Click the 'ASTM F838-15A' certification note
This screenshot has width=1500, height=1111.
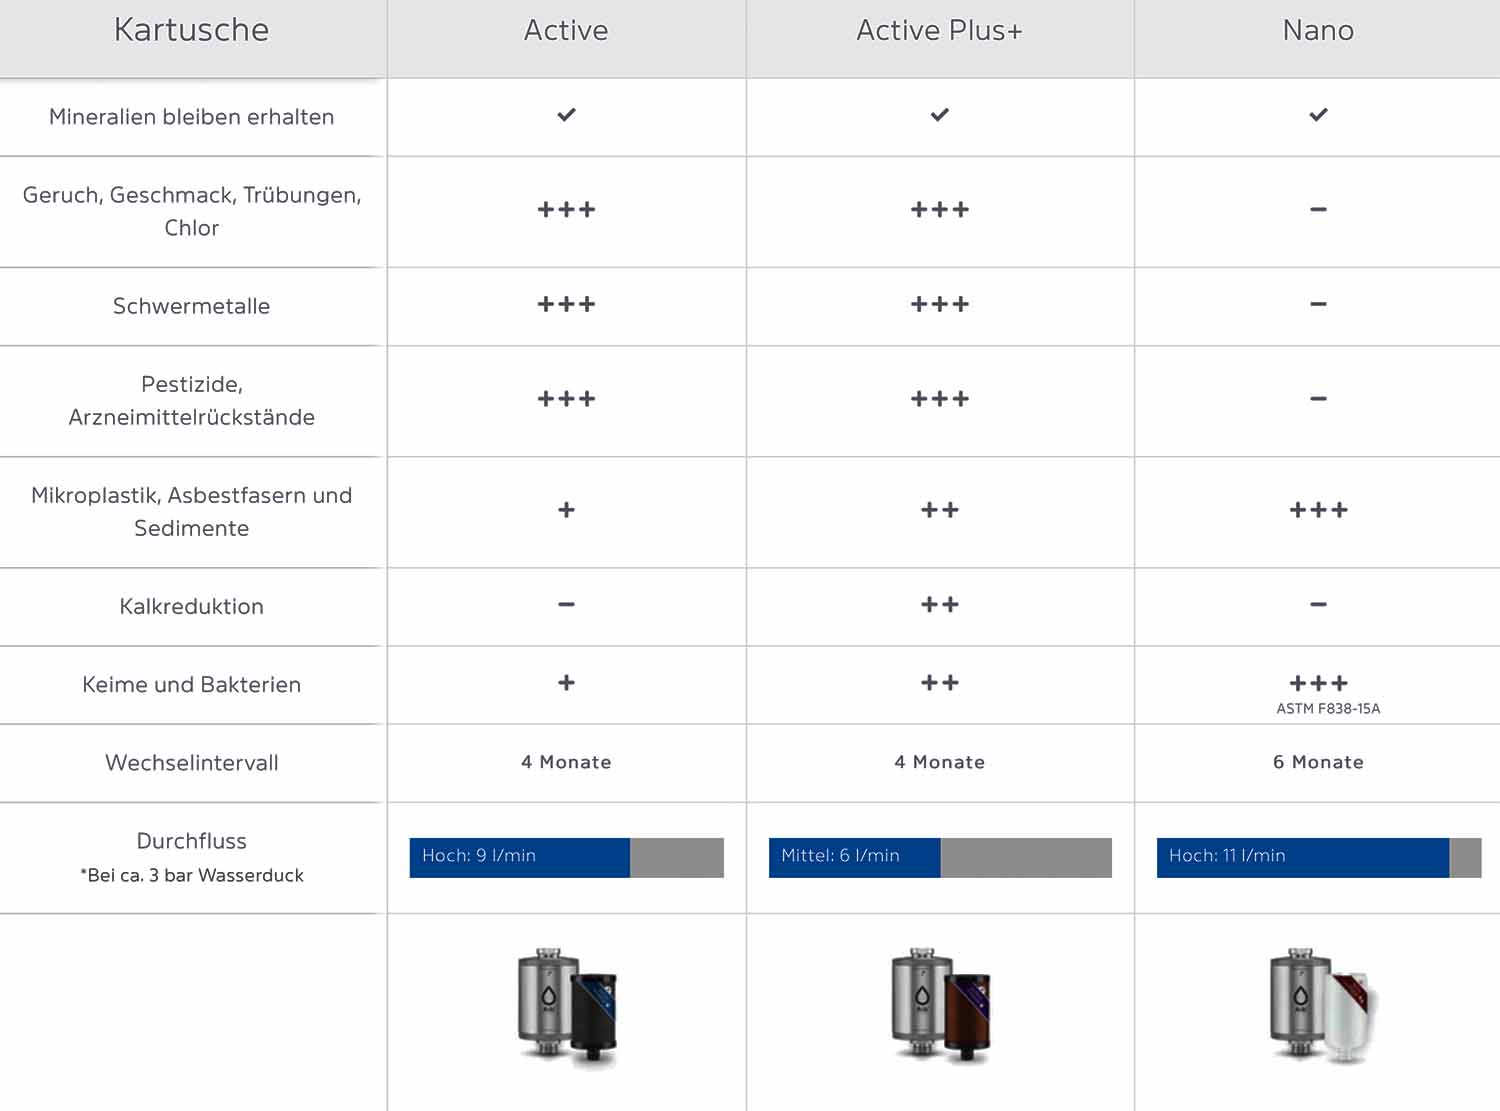[1327, 708]
